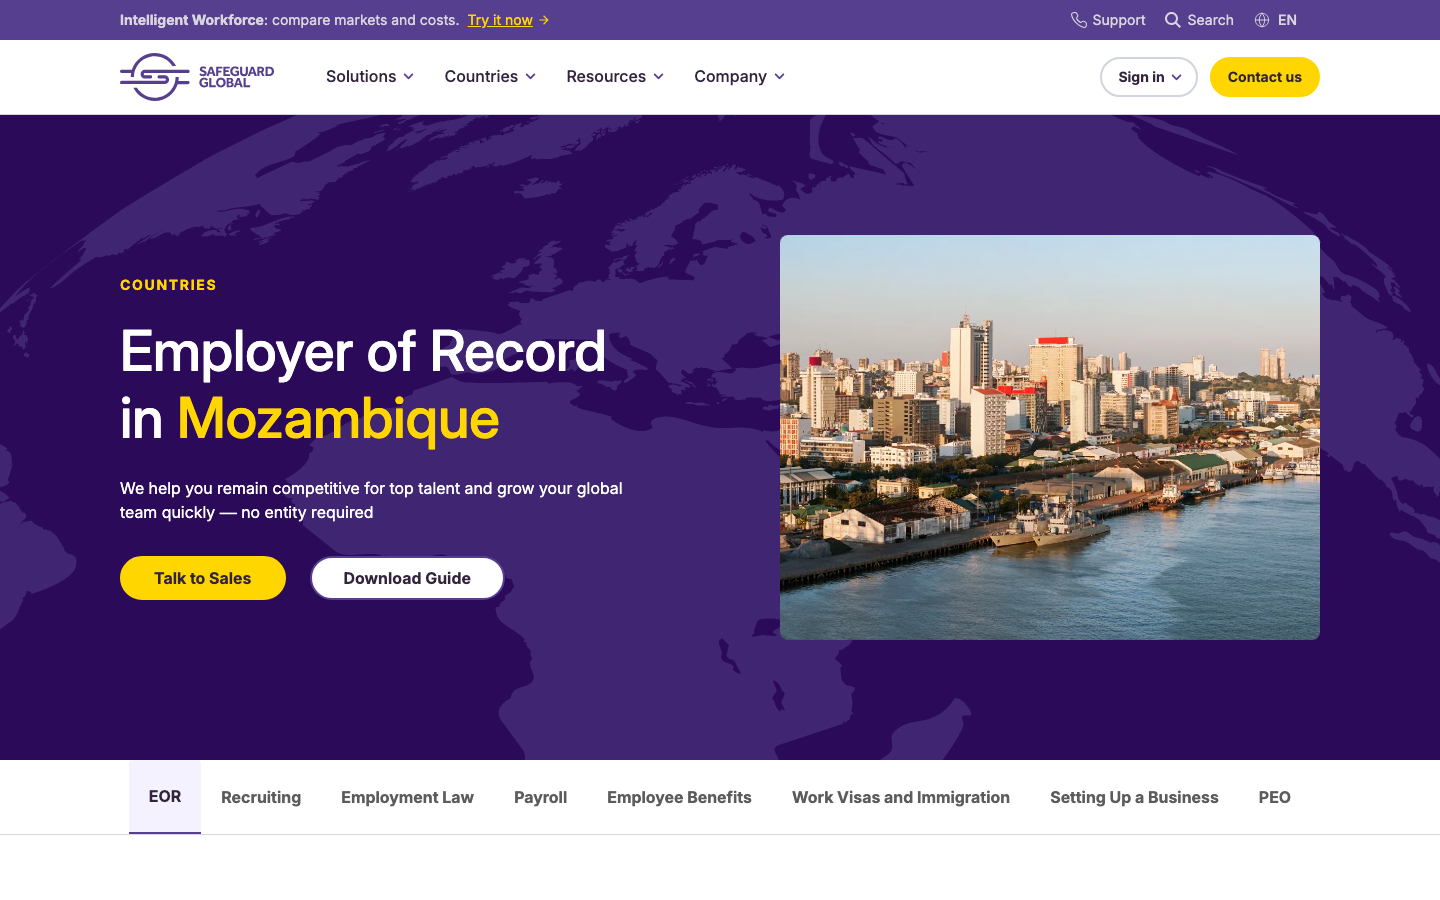Follow the Try it now link
This screenshot has height=900, width=1440.
click(500, 20)
